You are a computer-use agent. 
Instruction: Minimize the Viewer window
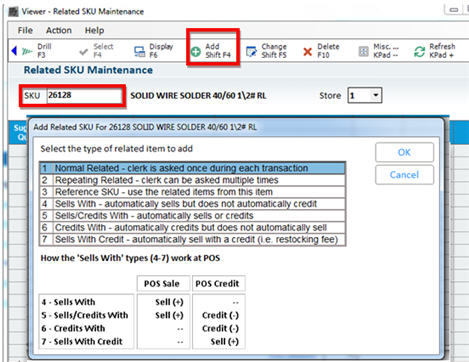pos(454,10)
